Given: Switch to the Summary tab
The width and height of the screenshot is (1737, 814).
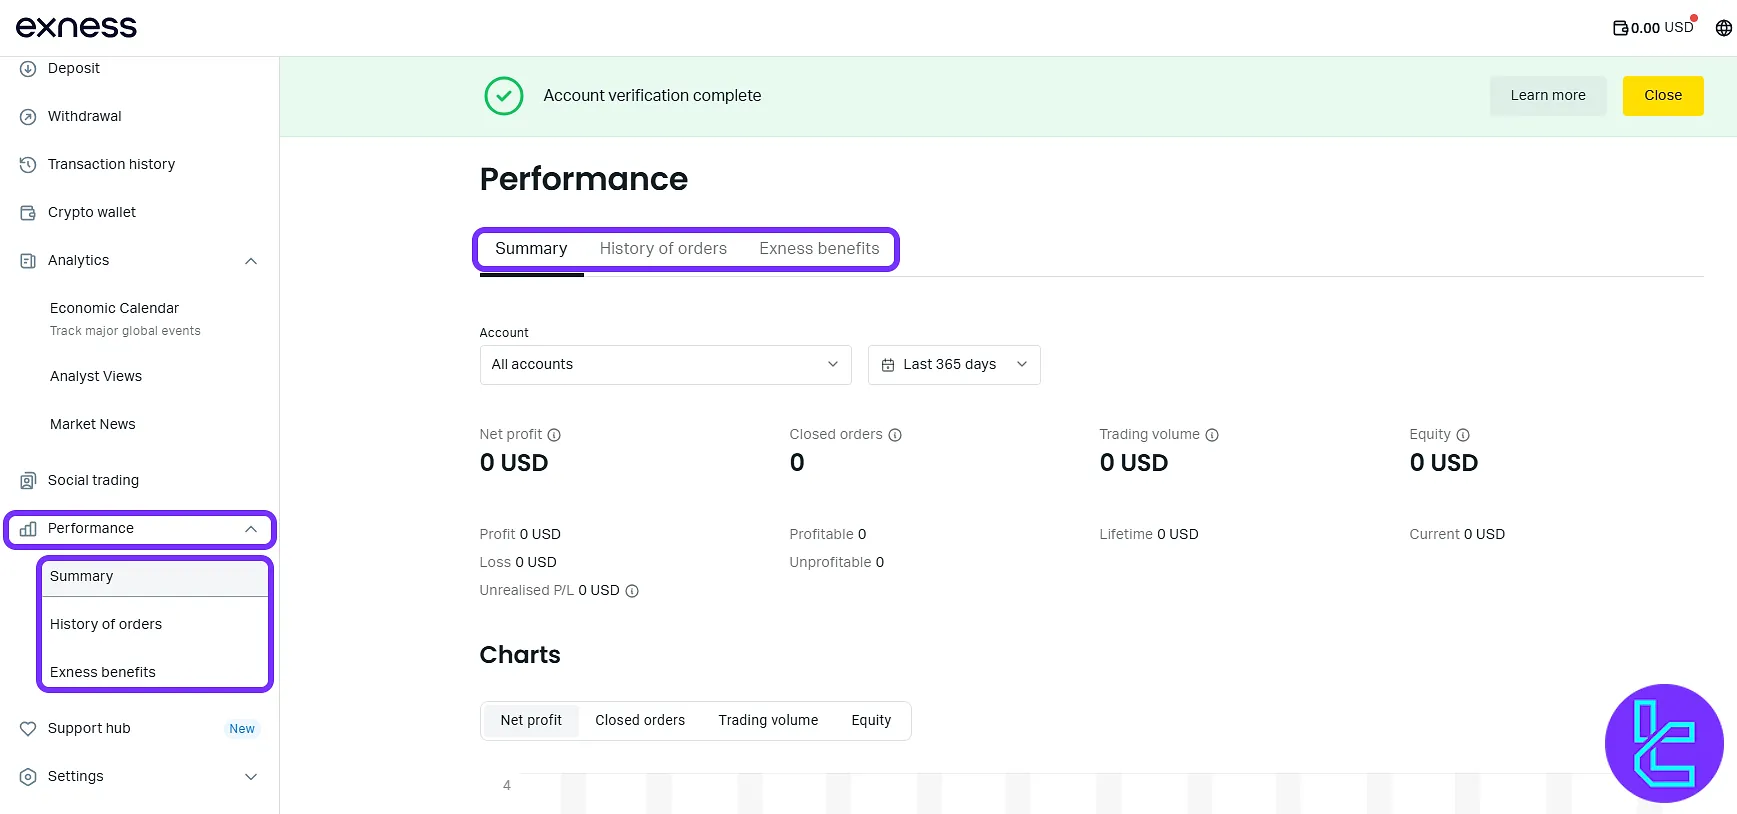Looking at the screenshot, I should click(531, 248).
